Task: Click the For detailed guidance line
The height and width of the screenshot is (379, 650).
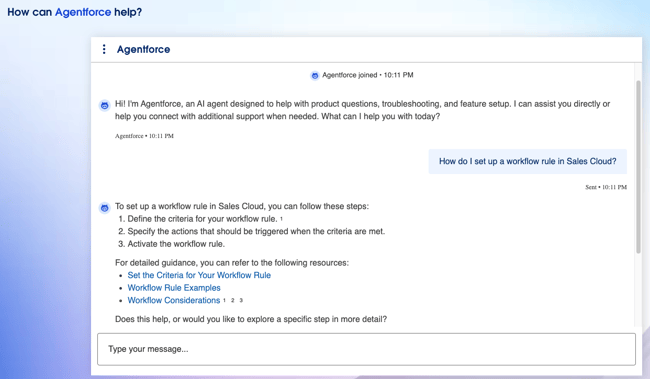Action: pos(232,263)
